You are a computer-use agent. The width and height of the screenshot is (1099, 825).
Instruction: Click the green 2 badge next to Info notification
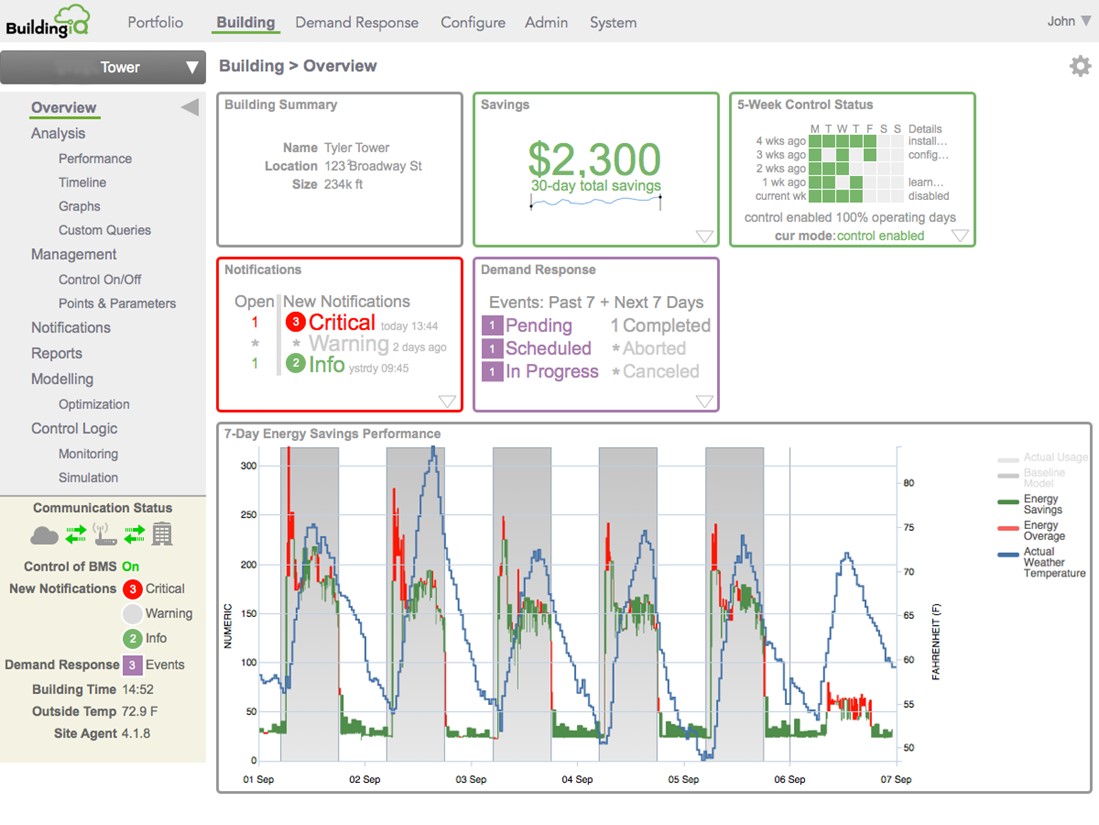pos(296,363)
